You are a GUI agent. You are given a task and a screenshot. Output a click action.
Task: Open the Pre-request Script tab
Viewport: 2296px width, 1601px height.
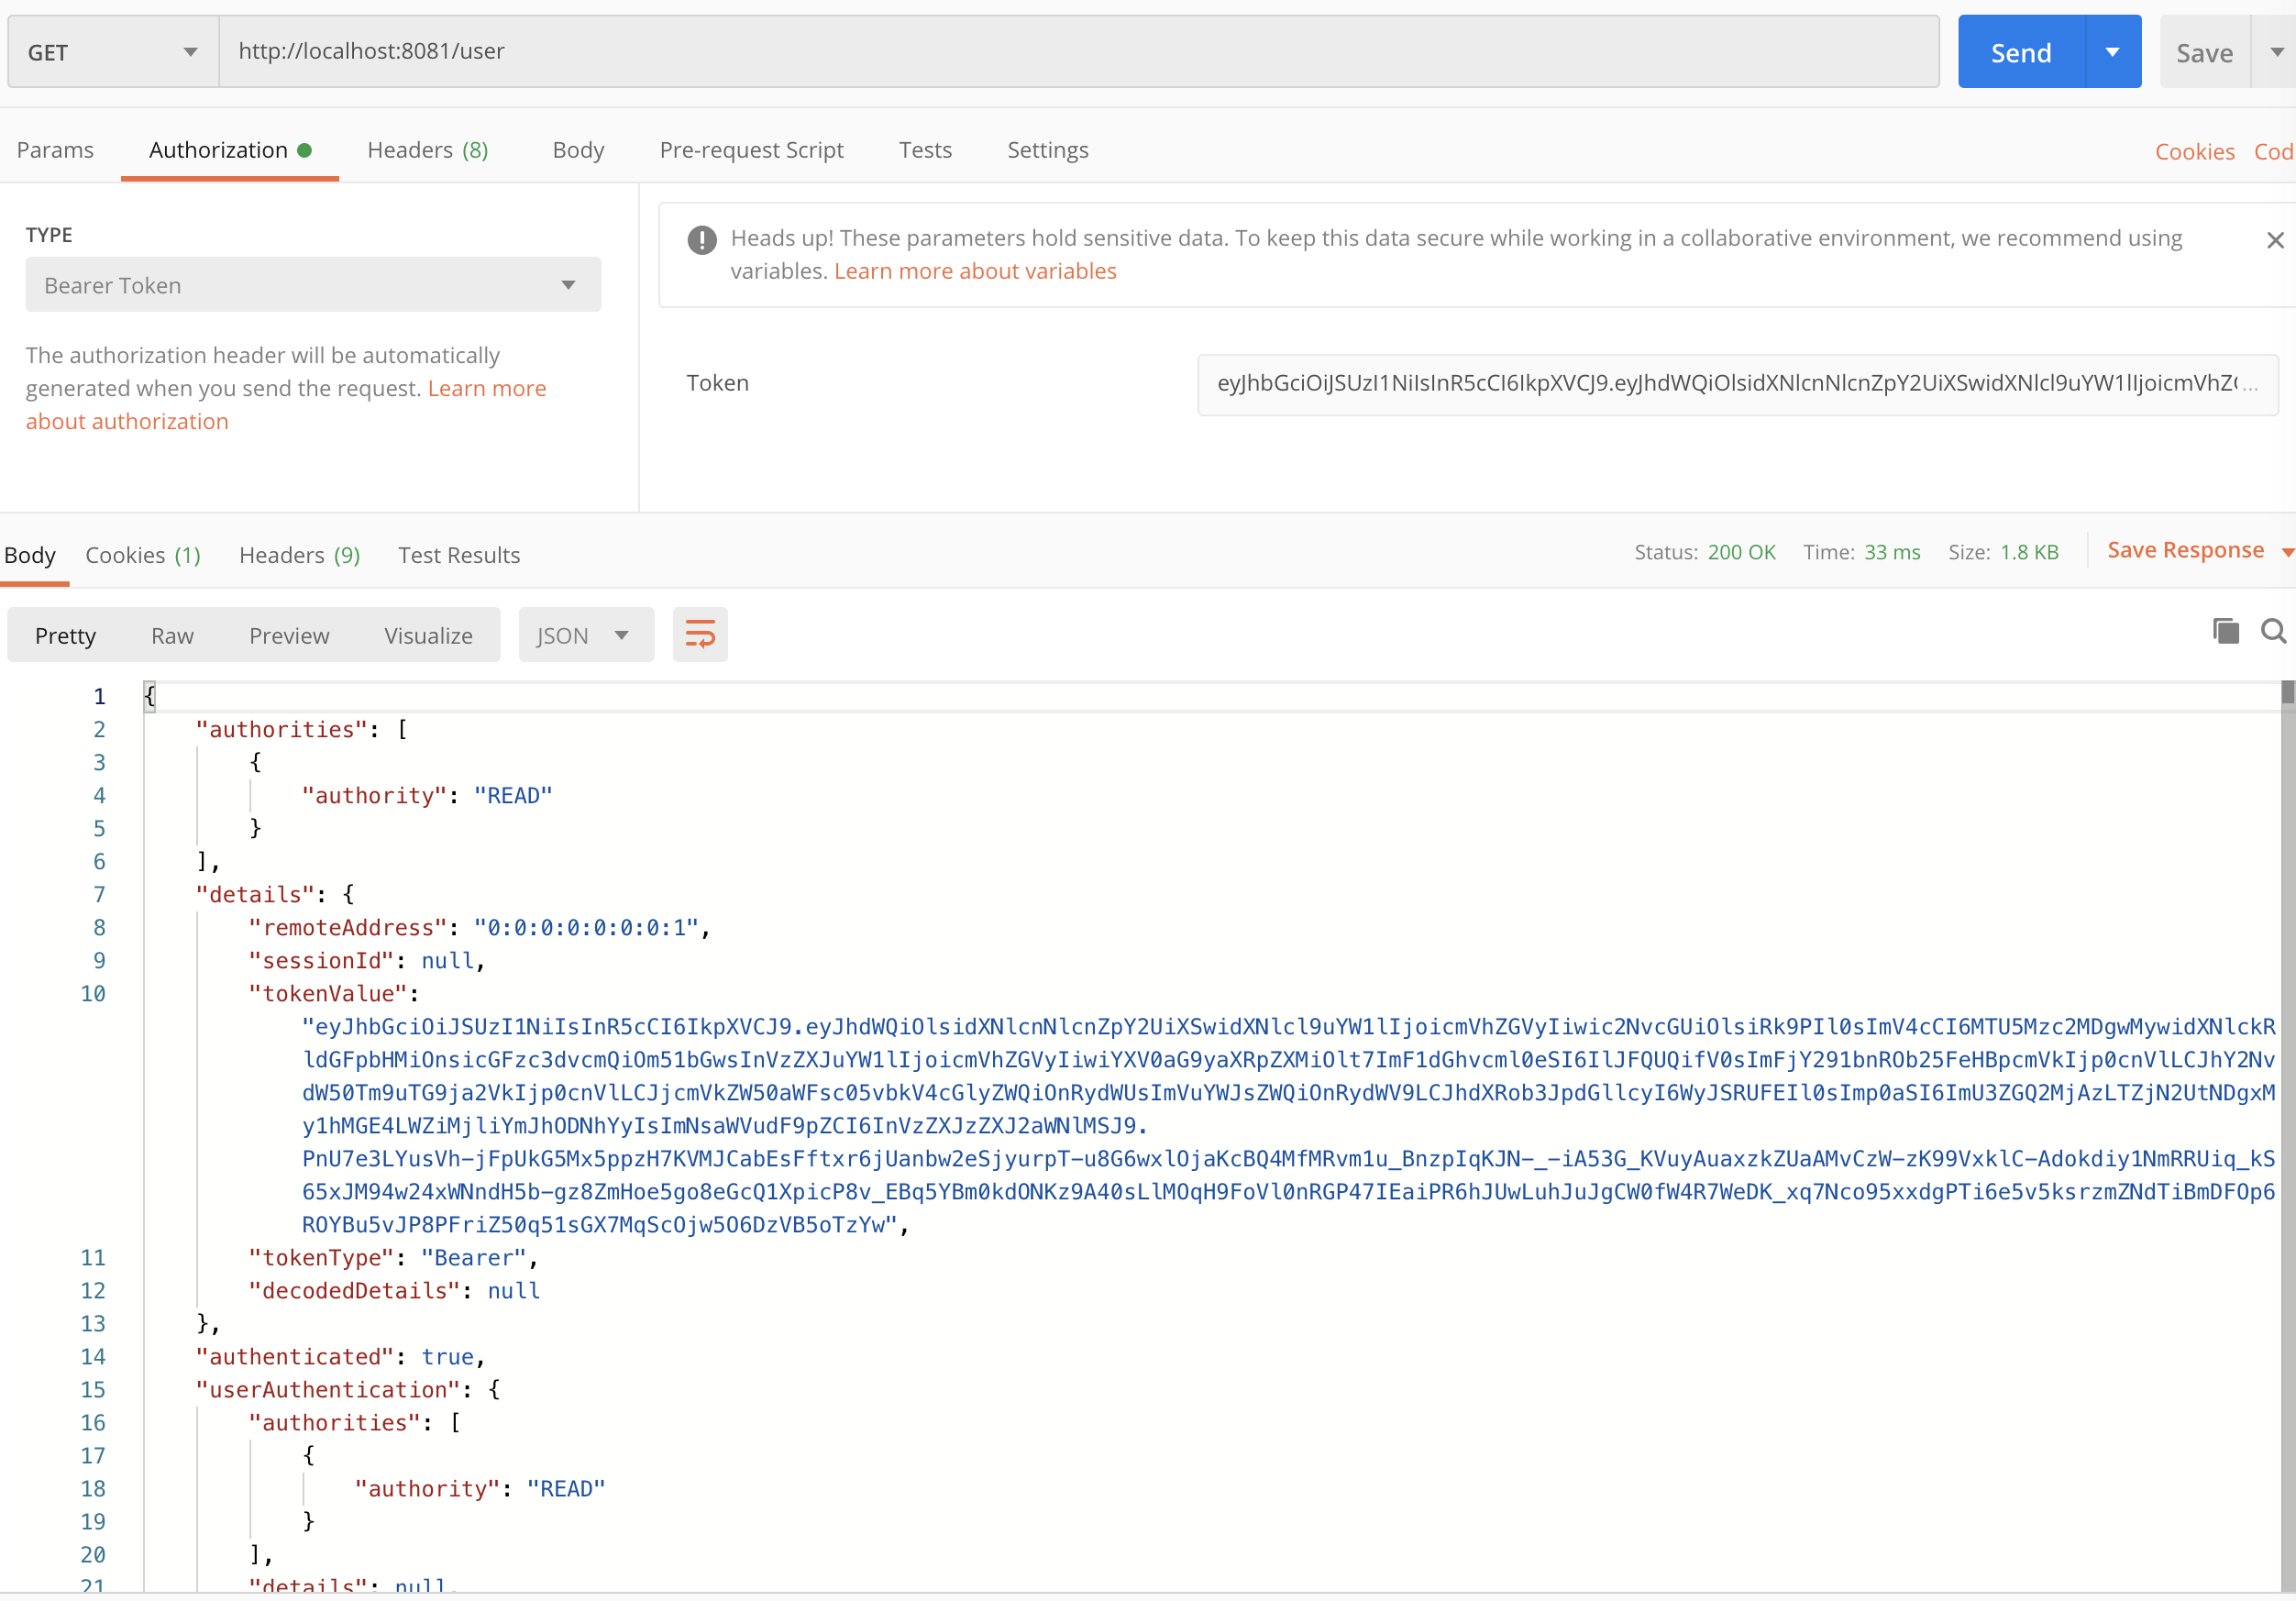tap(751, 150)
